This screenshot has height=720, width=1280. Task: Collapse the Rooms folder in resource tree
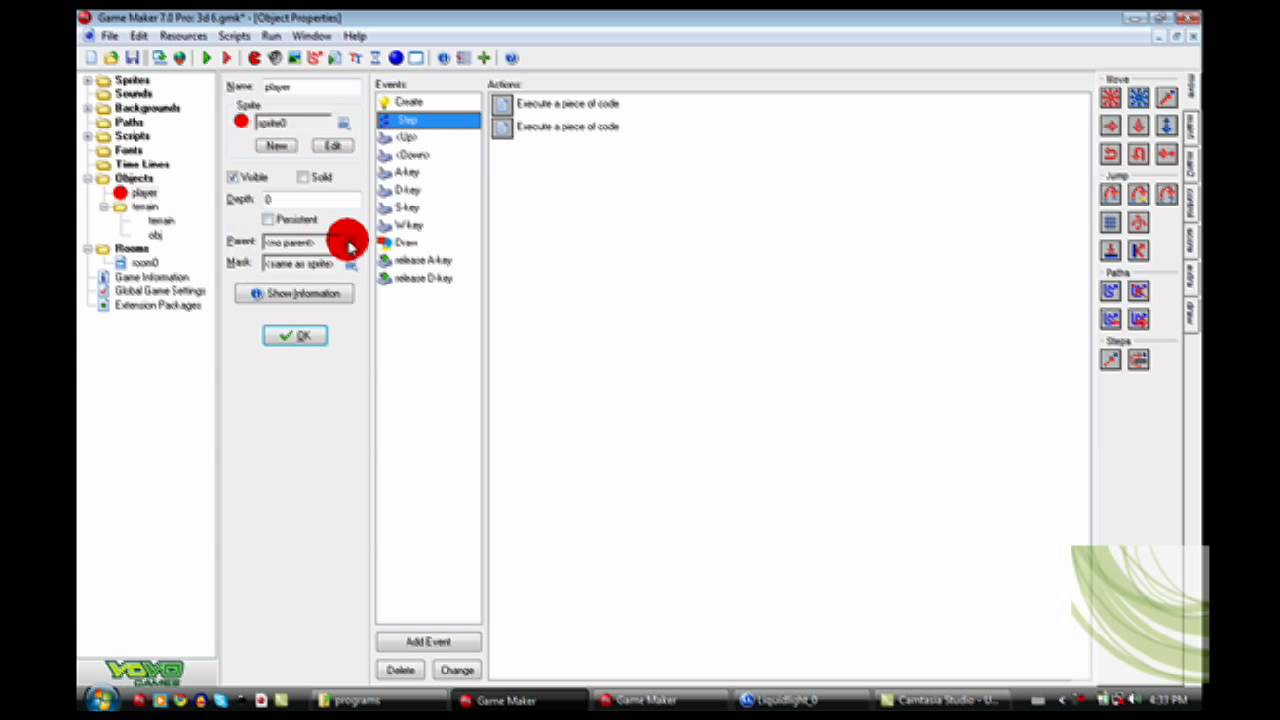click(x=88, y=248)
